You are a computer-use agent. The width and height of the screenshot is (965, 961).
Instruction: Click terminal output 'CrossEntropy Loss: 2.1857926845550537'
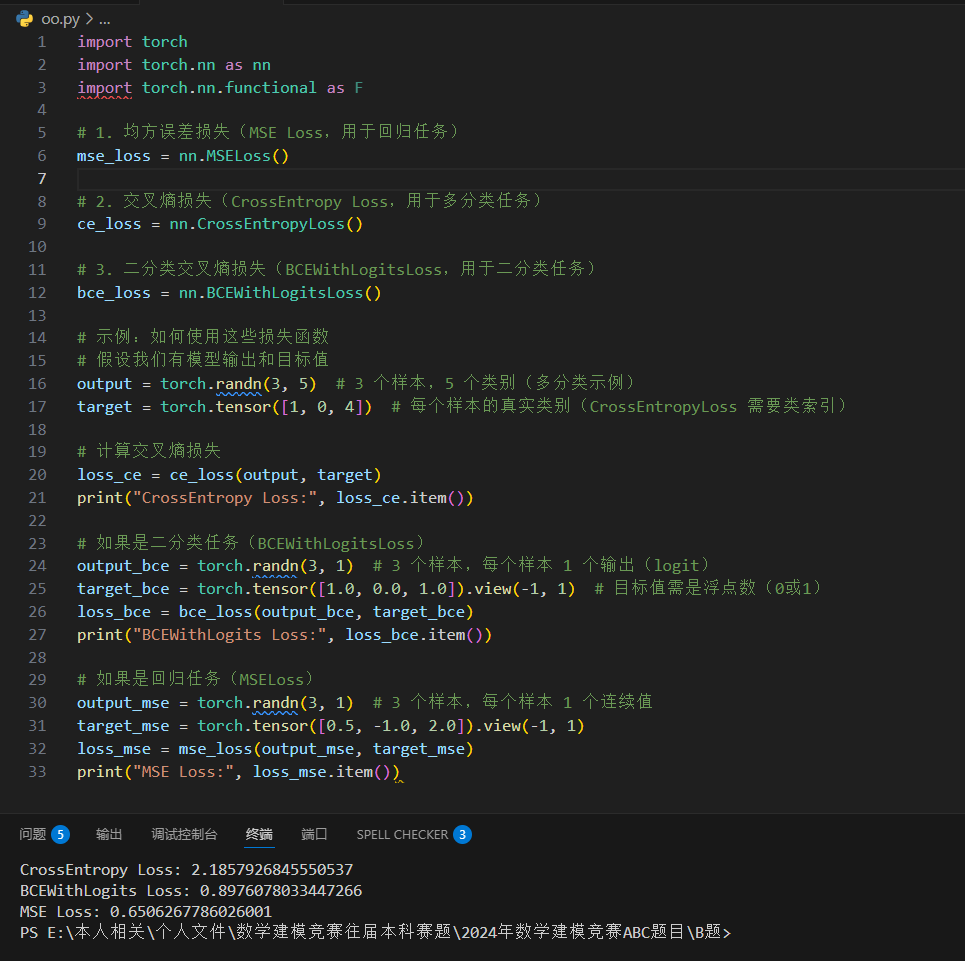186,870
